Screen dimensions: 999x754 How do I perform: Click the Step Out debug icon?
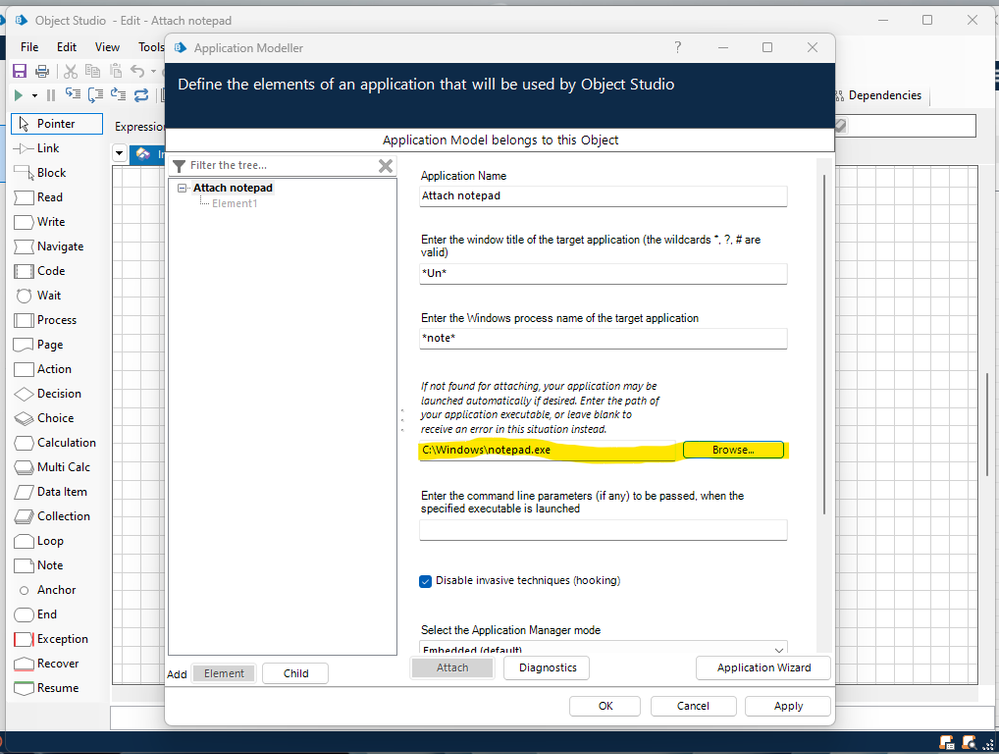click(118, 95)
